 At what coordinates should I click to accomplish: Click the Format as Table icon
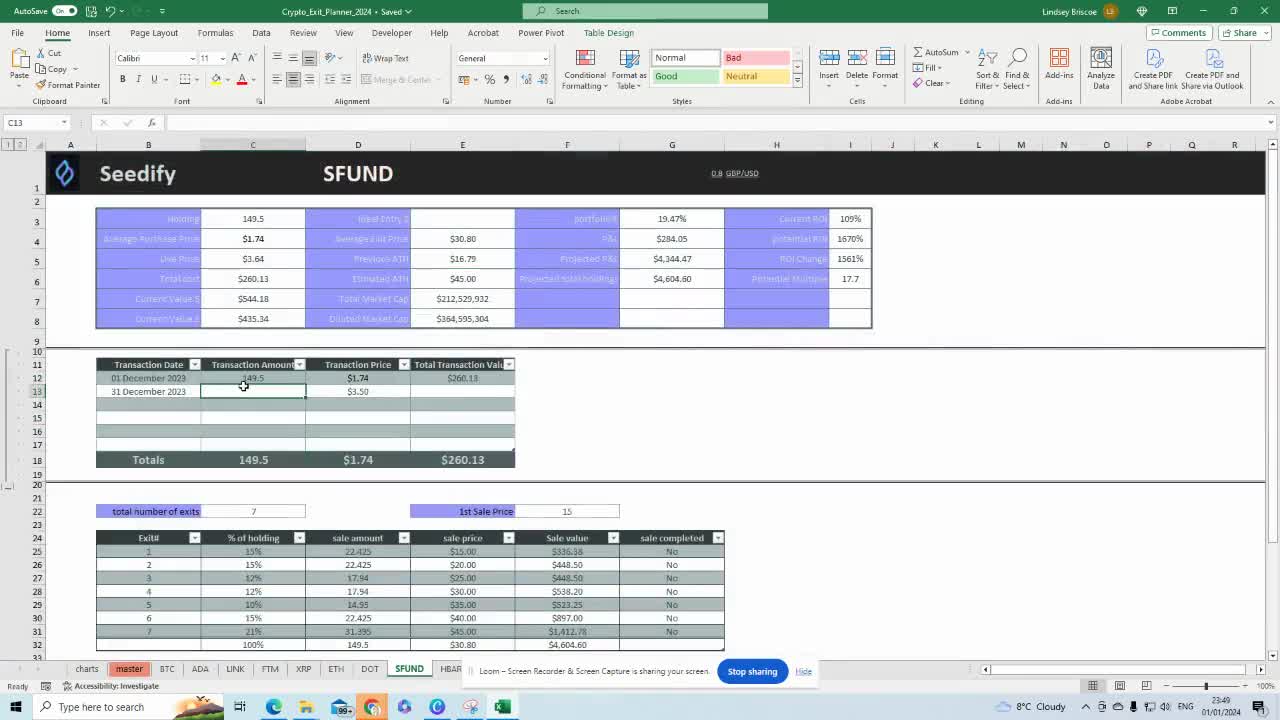[x=629, y=70]
